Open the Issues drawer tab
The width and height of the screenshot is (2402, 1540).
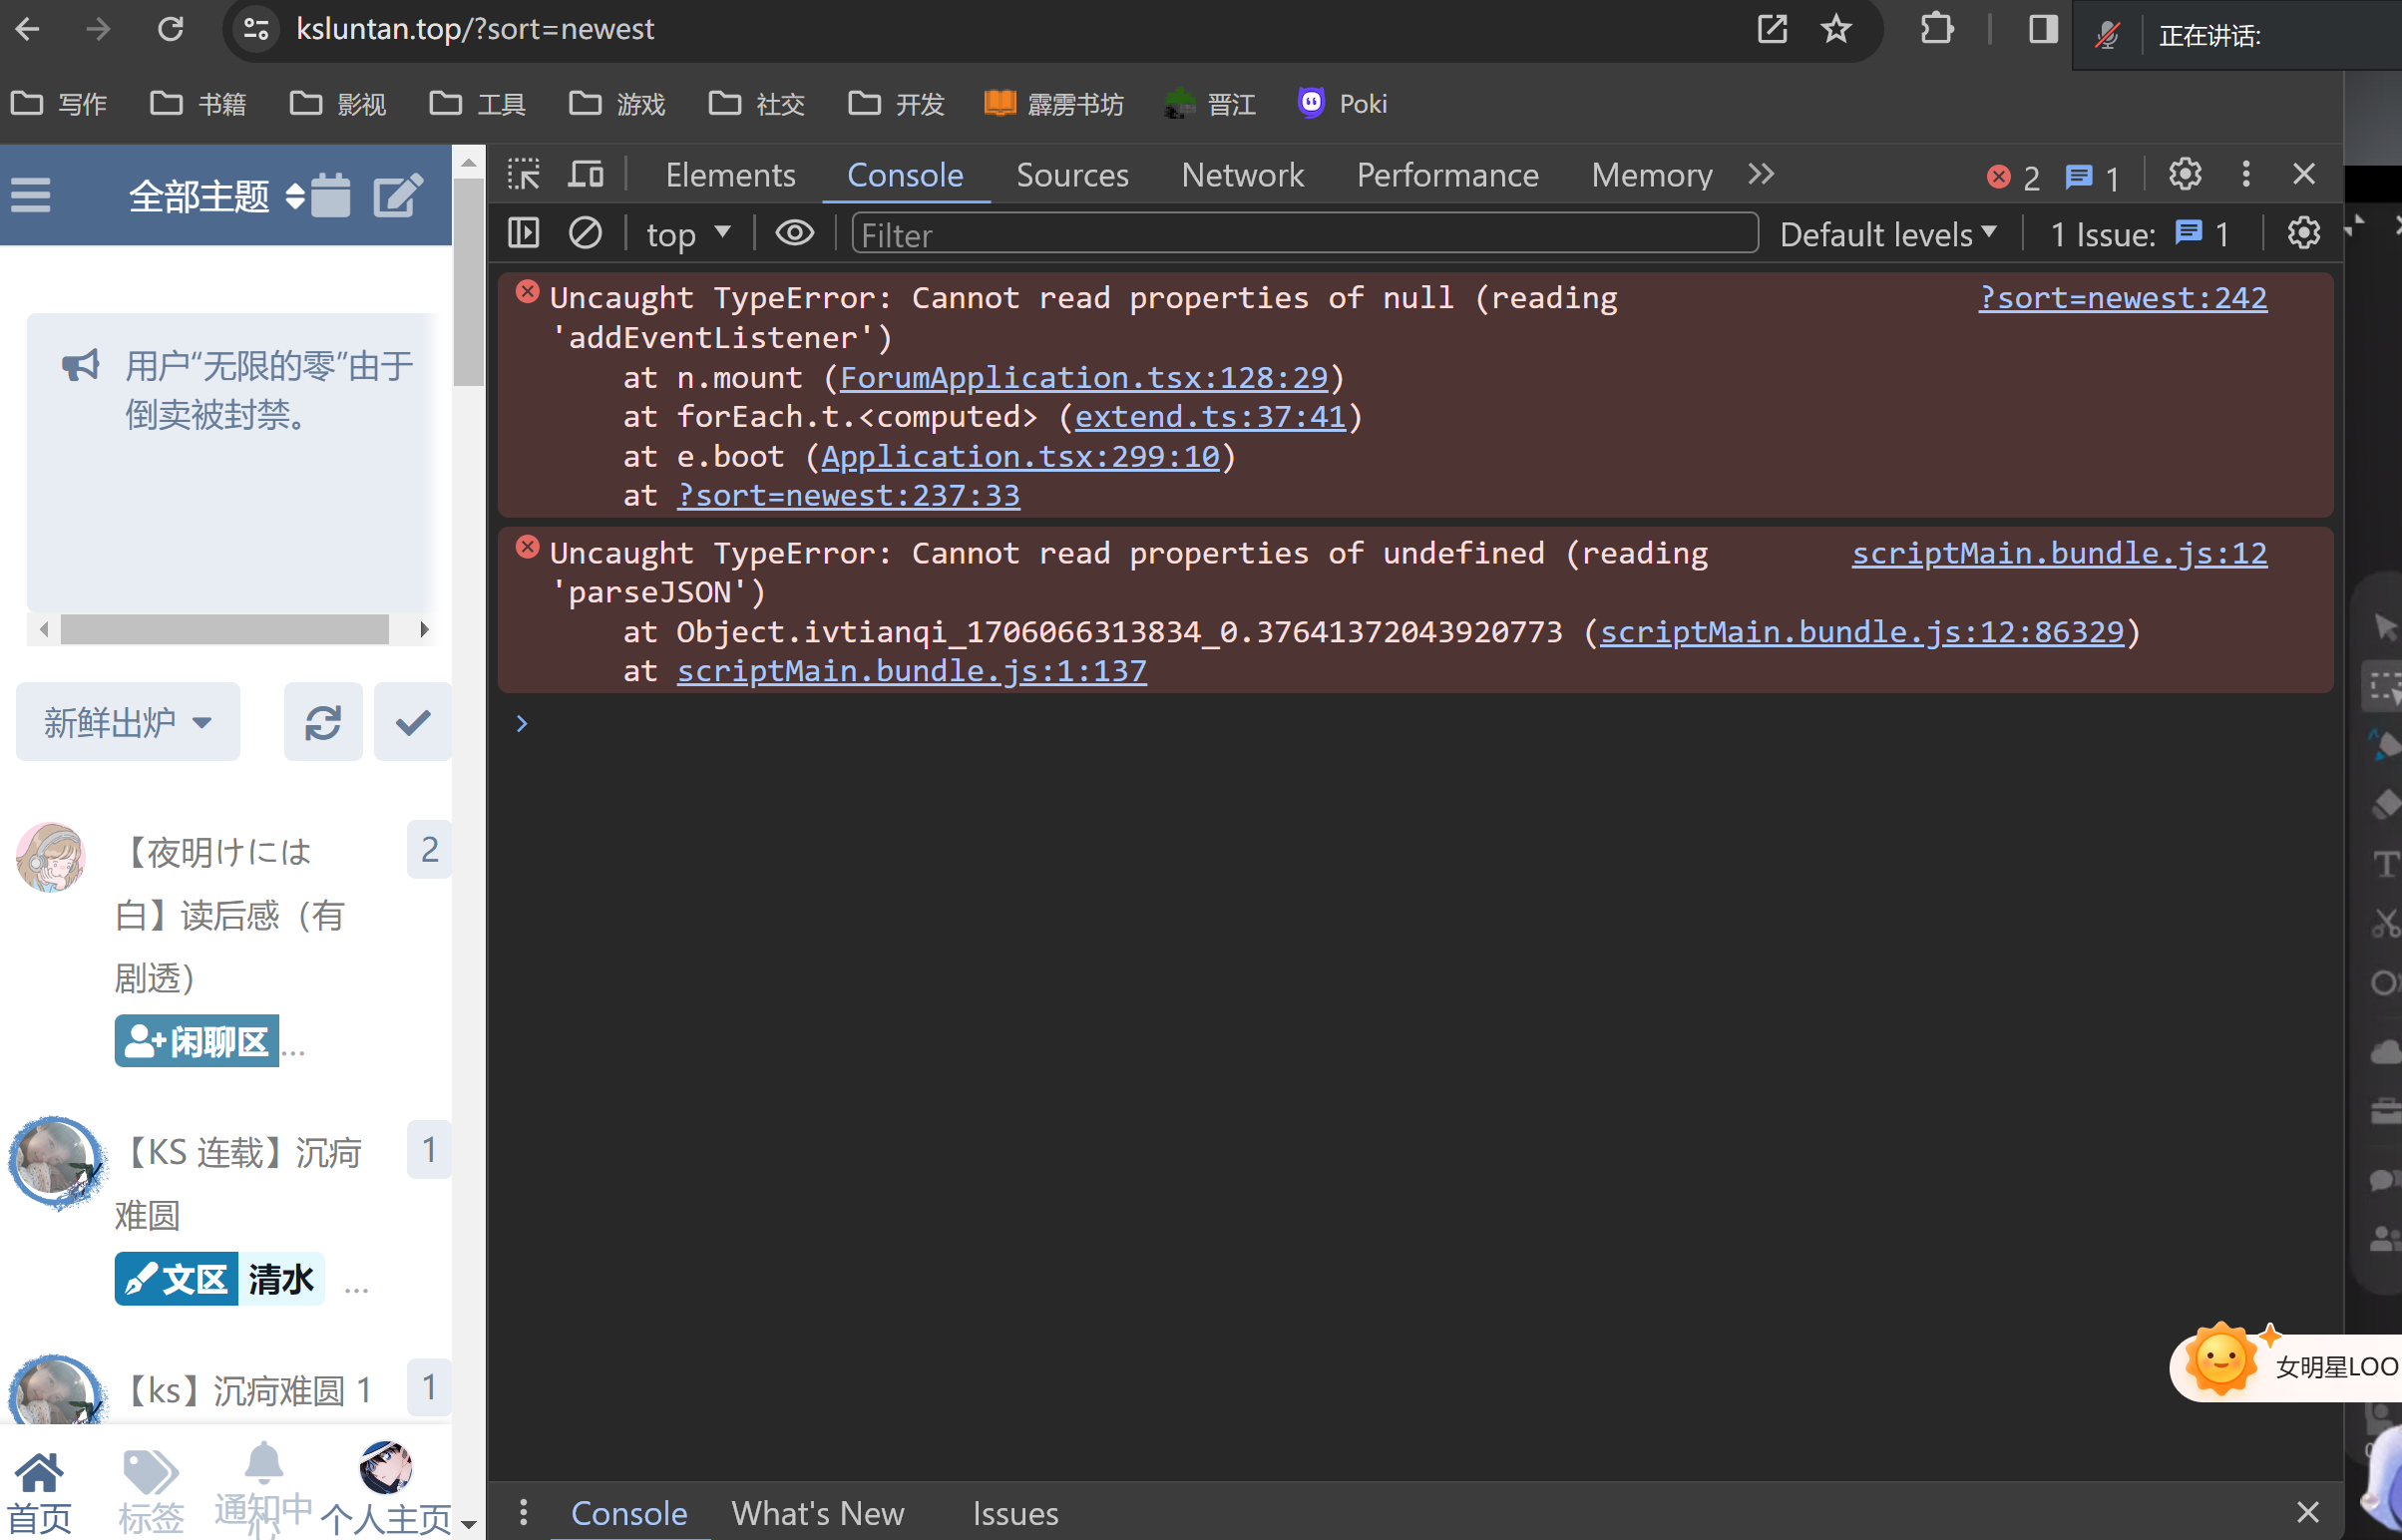(x=1015, y=1513)
